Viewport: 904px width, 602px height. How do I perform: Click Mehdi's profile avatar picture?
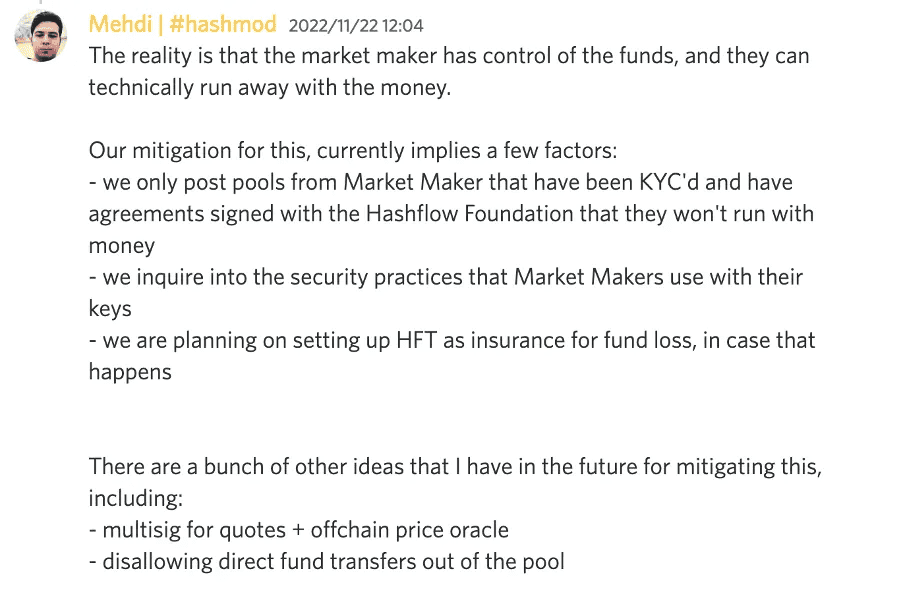click(40, 39)
